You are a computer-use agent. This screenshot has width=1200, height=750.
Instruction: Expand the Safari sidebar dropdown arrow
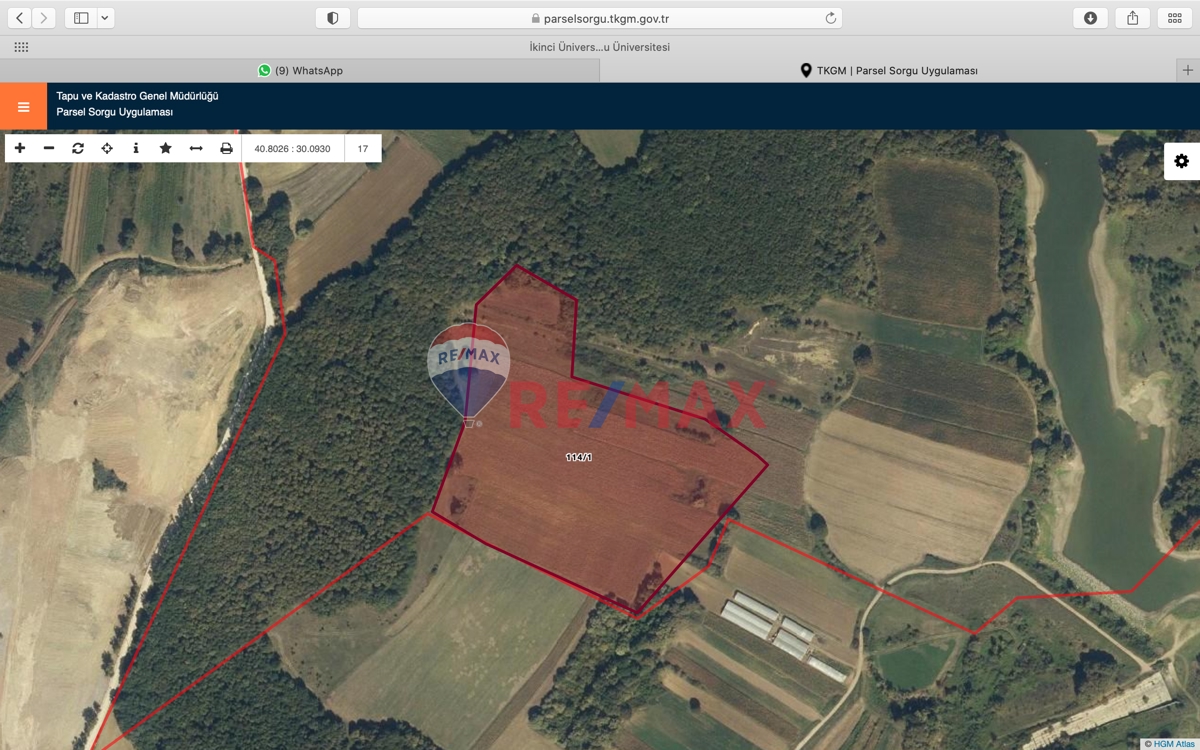(105, 18)
